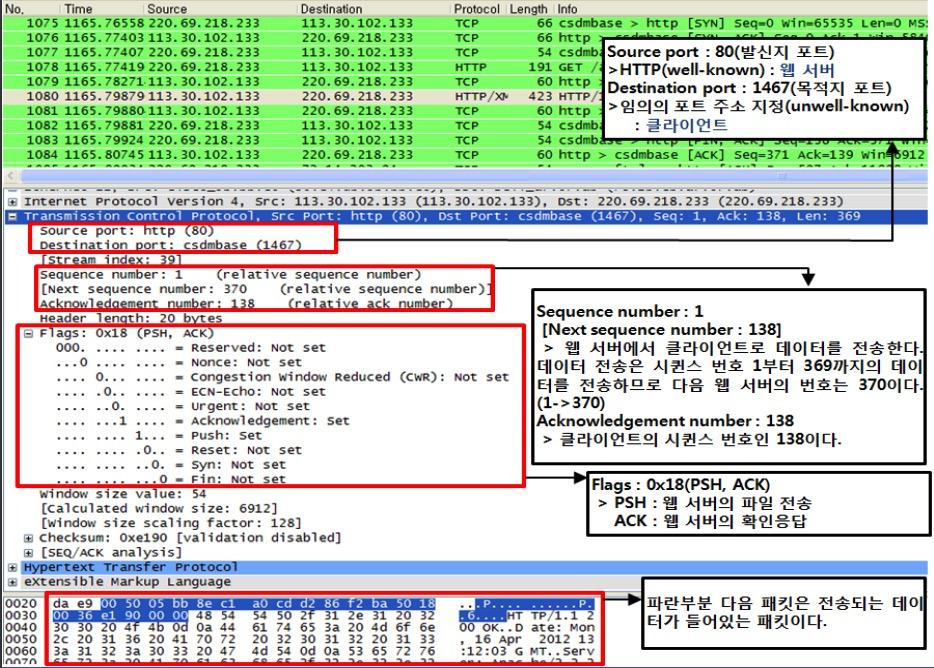
Task: Select [Window size scaling factor: 128] line
Action: pyautogui.click(x=170, y=523)
